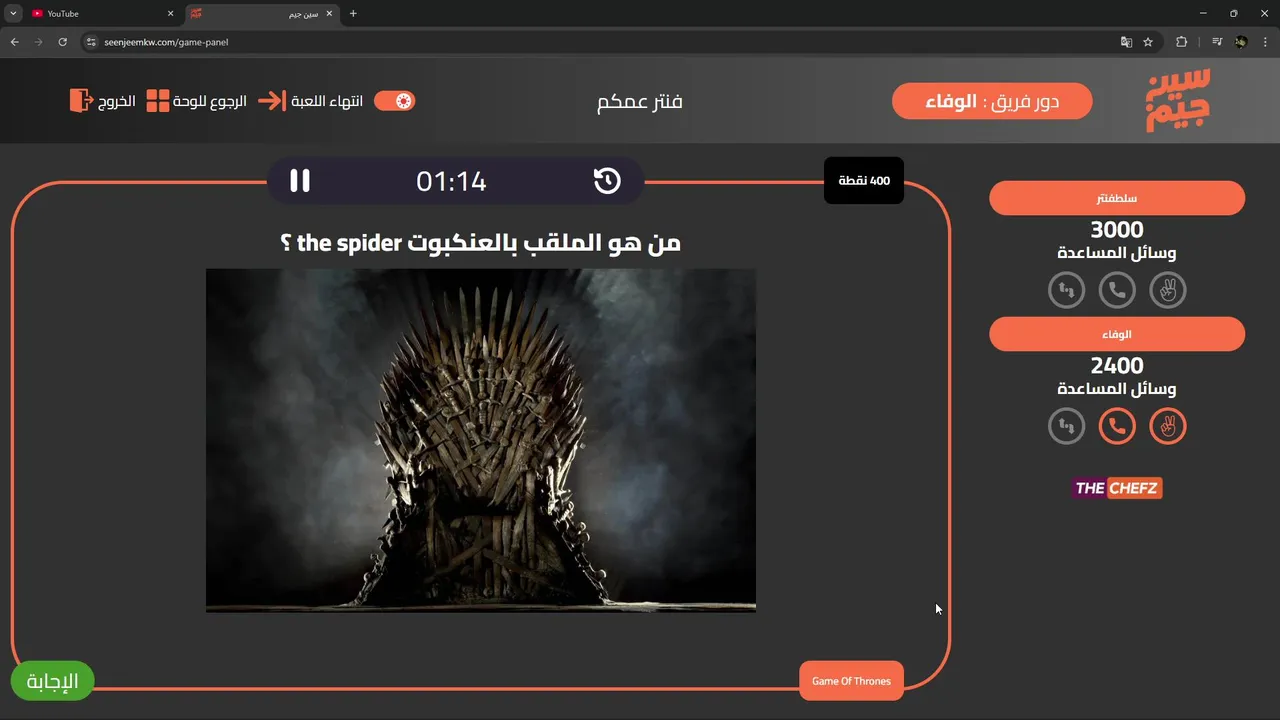Click the grid icon for الرجوع للوحة
Viewport: 1280px width, 720px height.
pos(158,101)
